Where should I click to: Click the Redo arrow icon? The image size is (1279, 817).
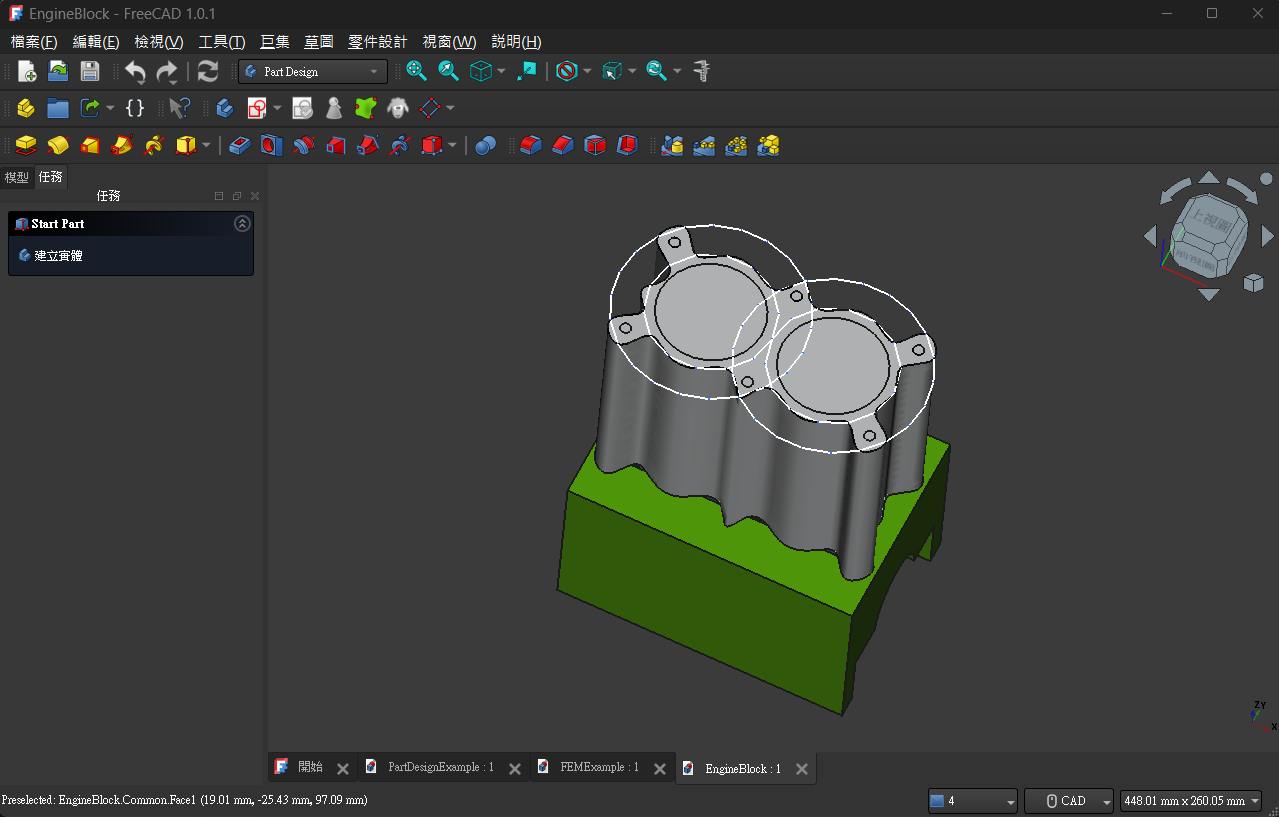[x=167, y=71]
